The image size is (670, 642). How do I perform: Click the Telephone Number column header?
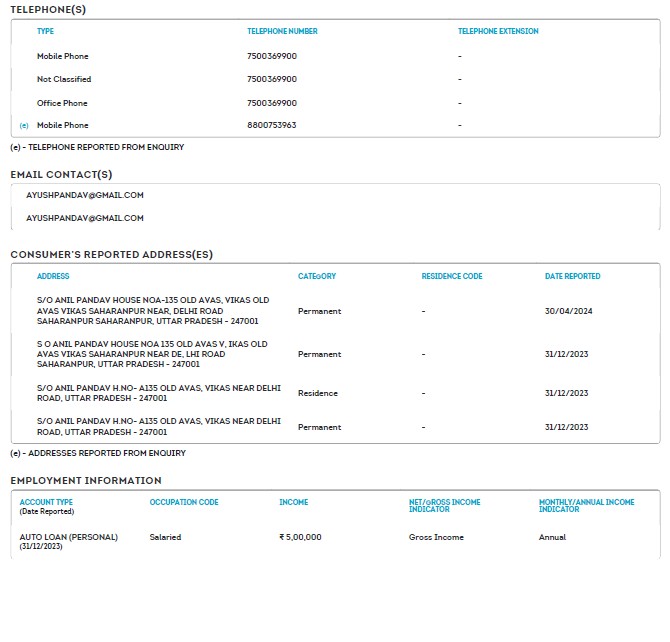[x=282, y=32]
